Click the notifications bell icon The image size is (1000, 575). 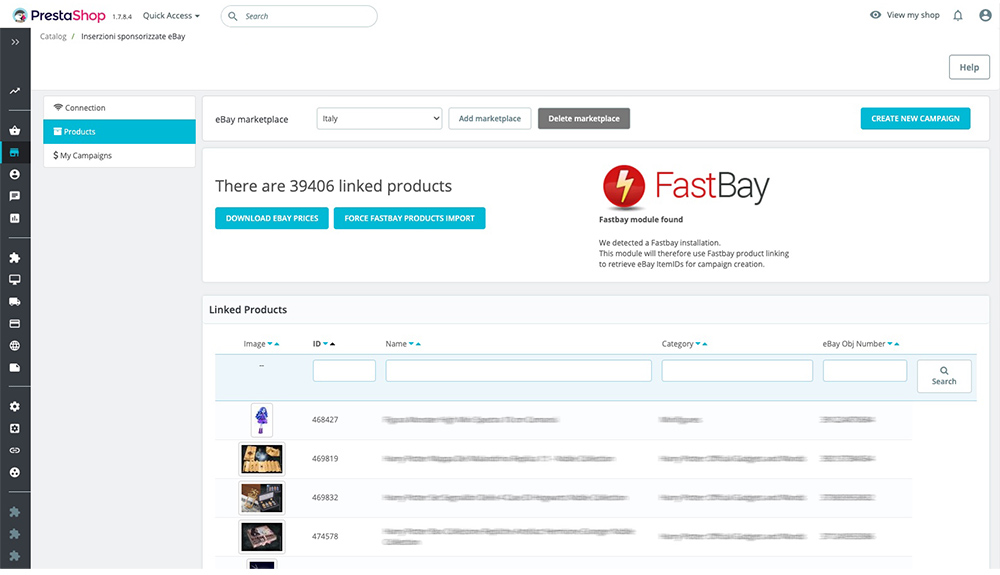958,15
